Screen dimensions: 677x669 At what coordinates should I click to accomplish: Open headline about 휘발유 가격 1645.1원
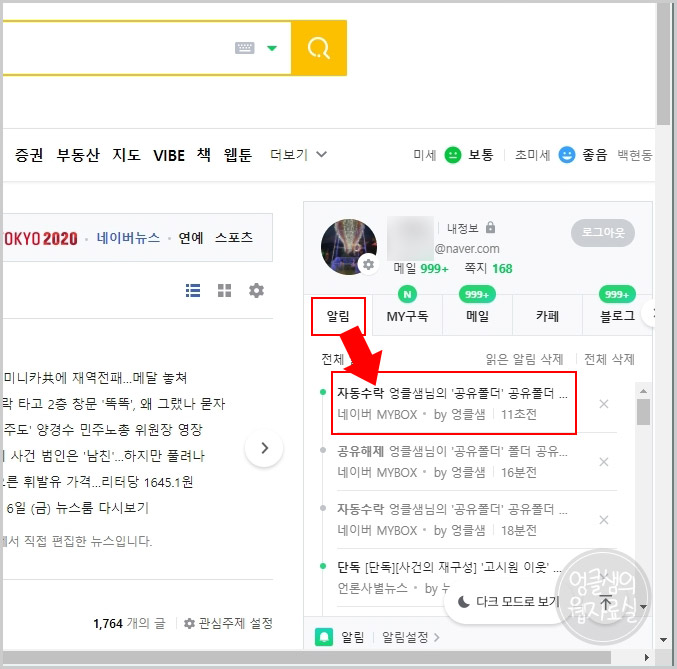[98, 482]
